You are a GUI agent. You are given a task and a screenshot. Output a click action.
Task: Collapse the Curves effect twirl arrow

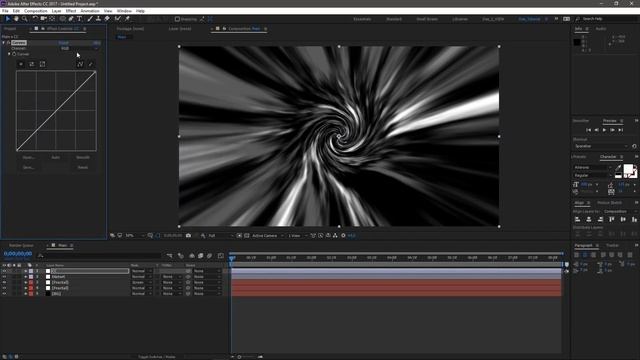[4, 42]
